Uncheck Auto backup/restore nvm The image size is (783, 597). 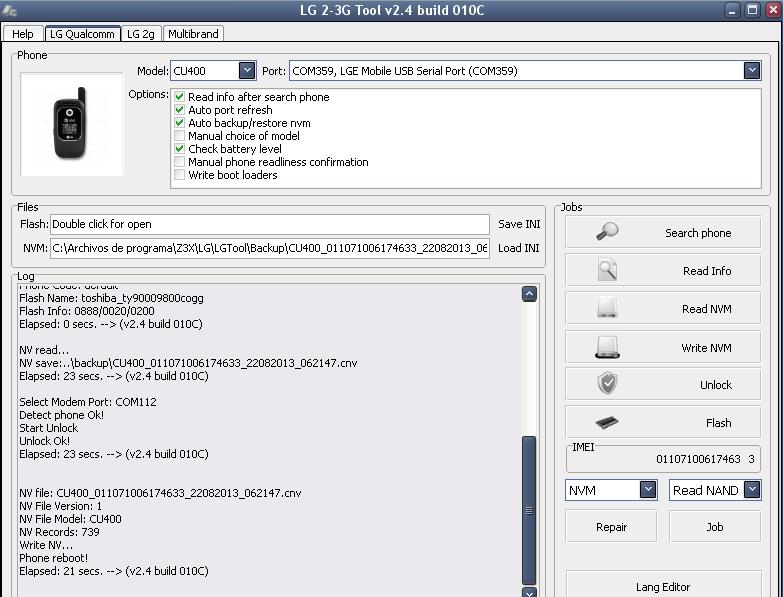tap(179, 123)
